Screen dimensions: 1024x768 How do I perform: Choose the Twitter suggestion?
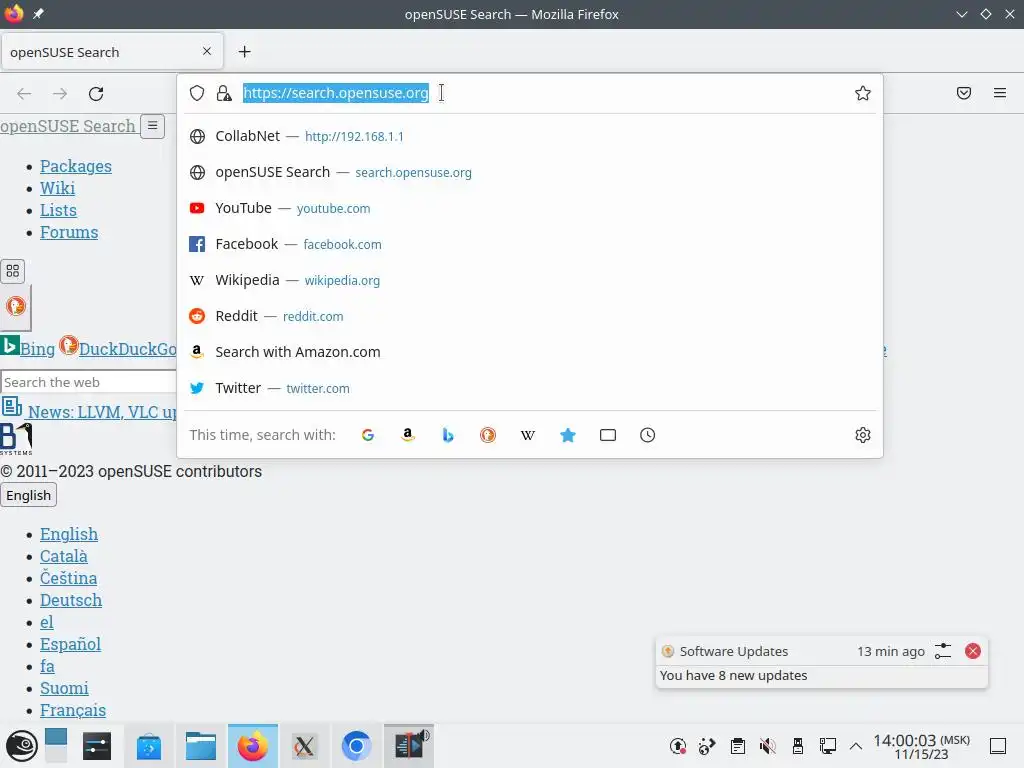tap(530, 388)
